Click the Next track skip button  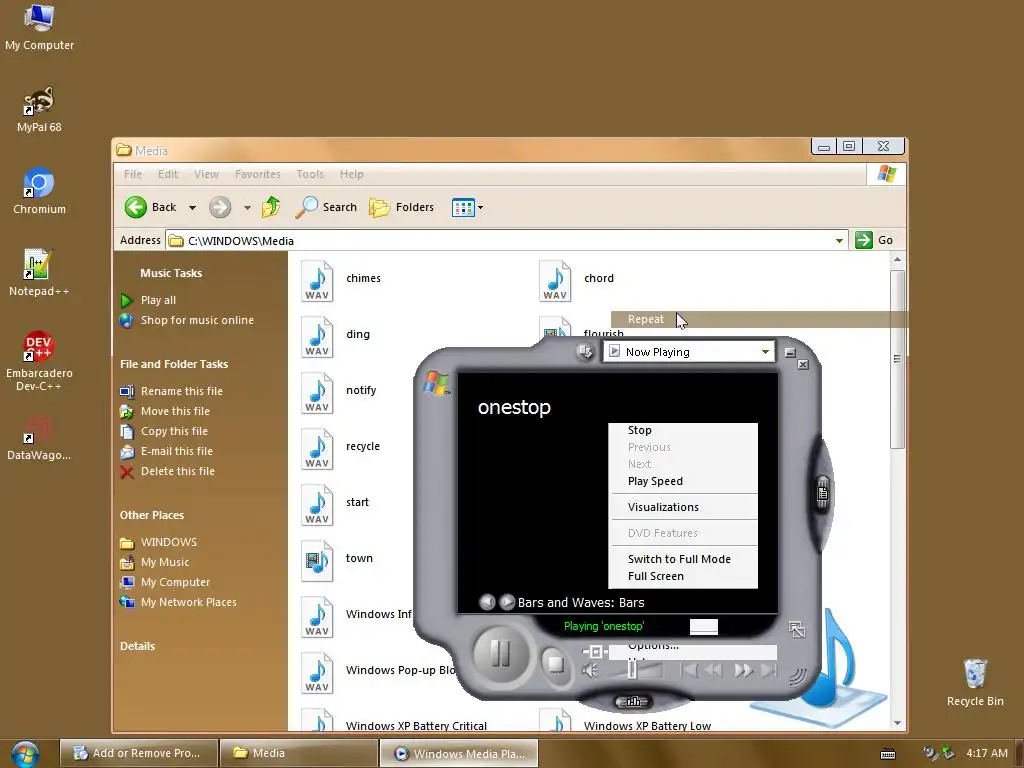click(769, 671)
